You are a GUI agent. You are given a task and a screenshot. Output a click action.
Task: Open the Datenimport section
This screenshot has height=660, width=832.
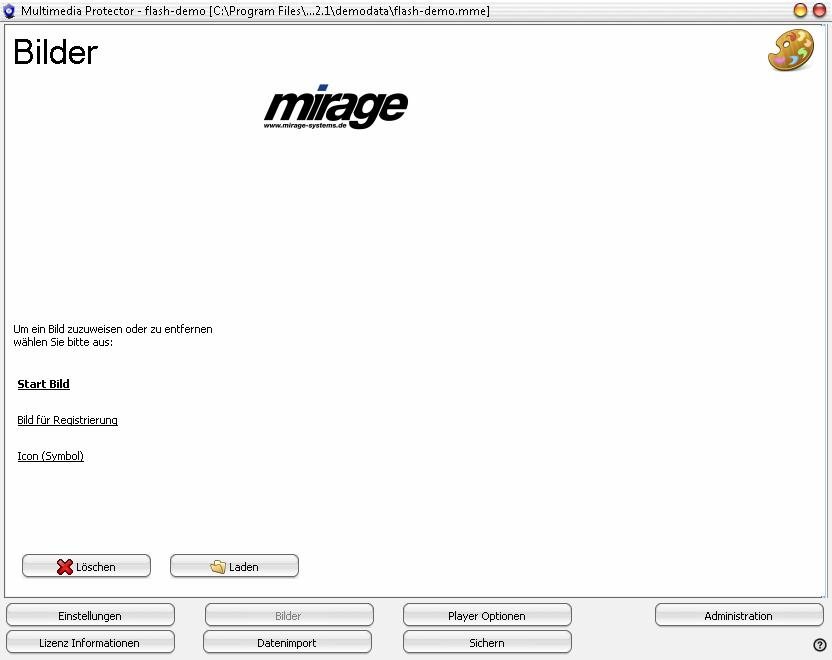pyautogui.click(x=288, y=643)
